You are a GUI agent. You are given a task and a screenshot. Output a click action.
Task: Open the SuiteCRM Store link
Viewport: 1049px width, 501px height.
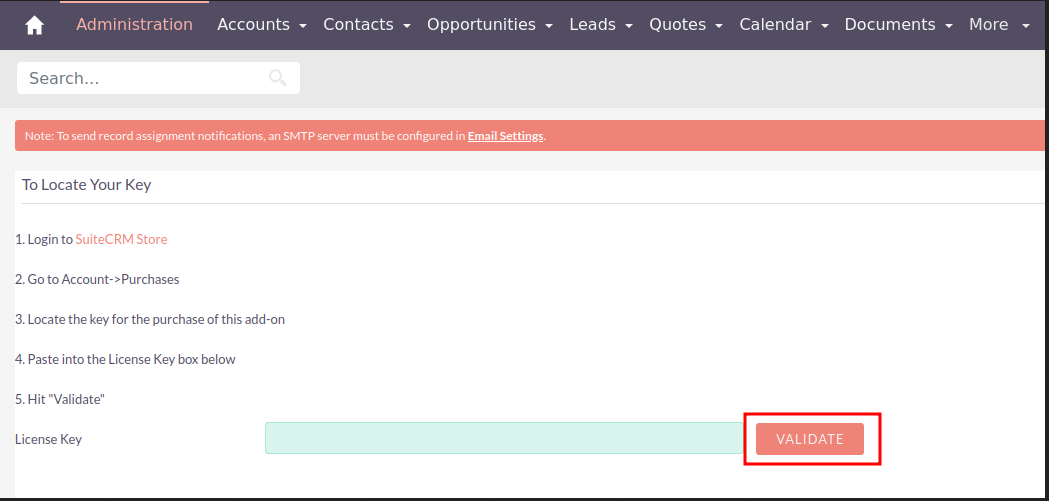pos(121,240)
